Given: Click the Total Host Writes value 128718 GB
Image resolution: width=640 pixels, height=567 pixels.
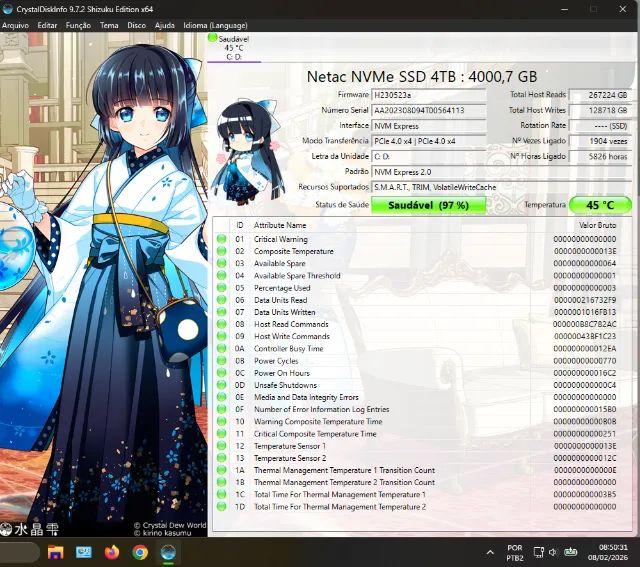Looking at the screenshot, I should [600, 110].
